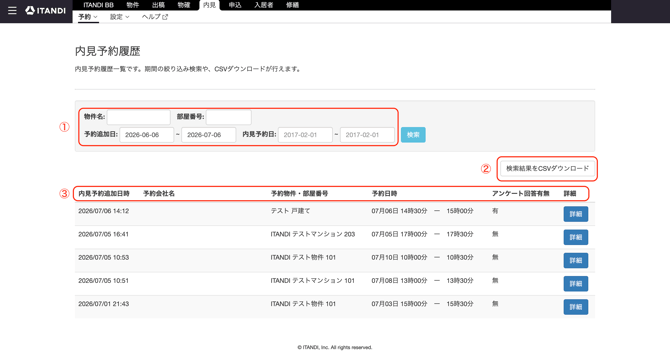This screenshot has width=670, height=363.
Task: Open 詳細 for テスト 戸建て row
Action: (x=576, y=214)
